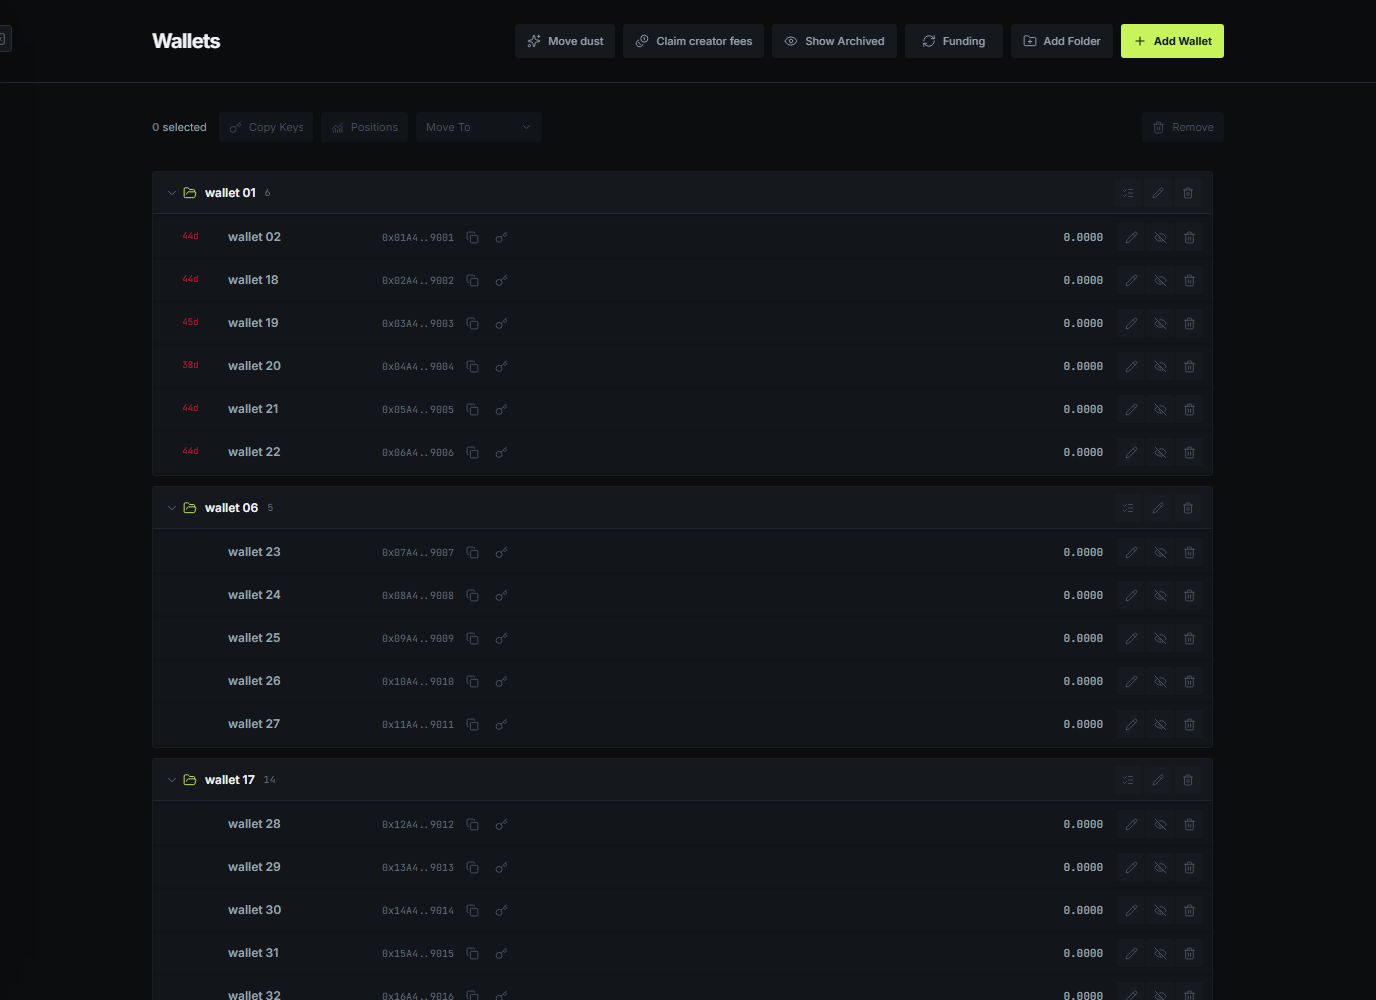
Task: Toggle Show Archived wallets
Action: point(834,41)
